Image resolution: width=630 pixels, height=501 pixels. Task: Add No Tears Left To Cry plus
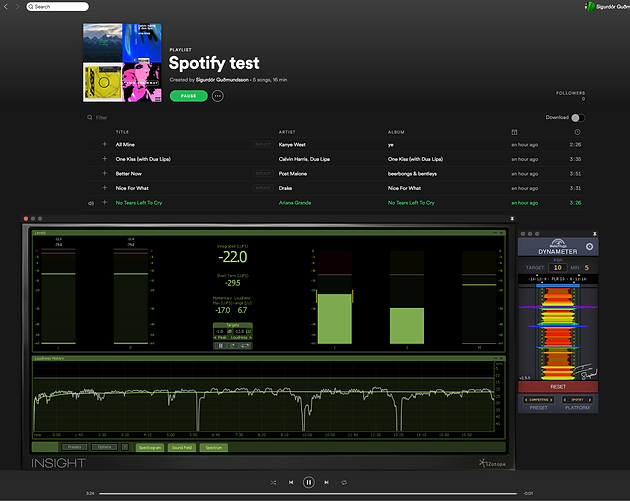click(x=104, y=202)
